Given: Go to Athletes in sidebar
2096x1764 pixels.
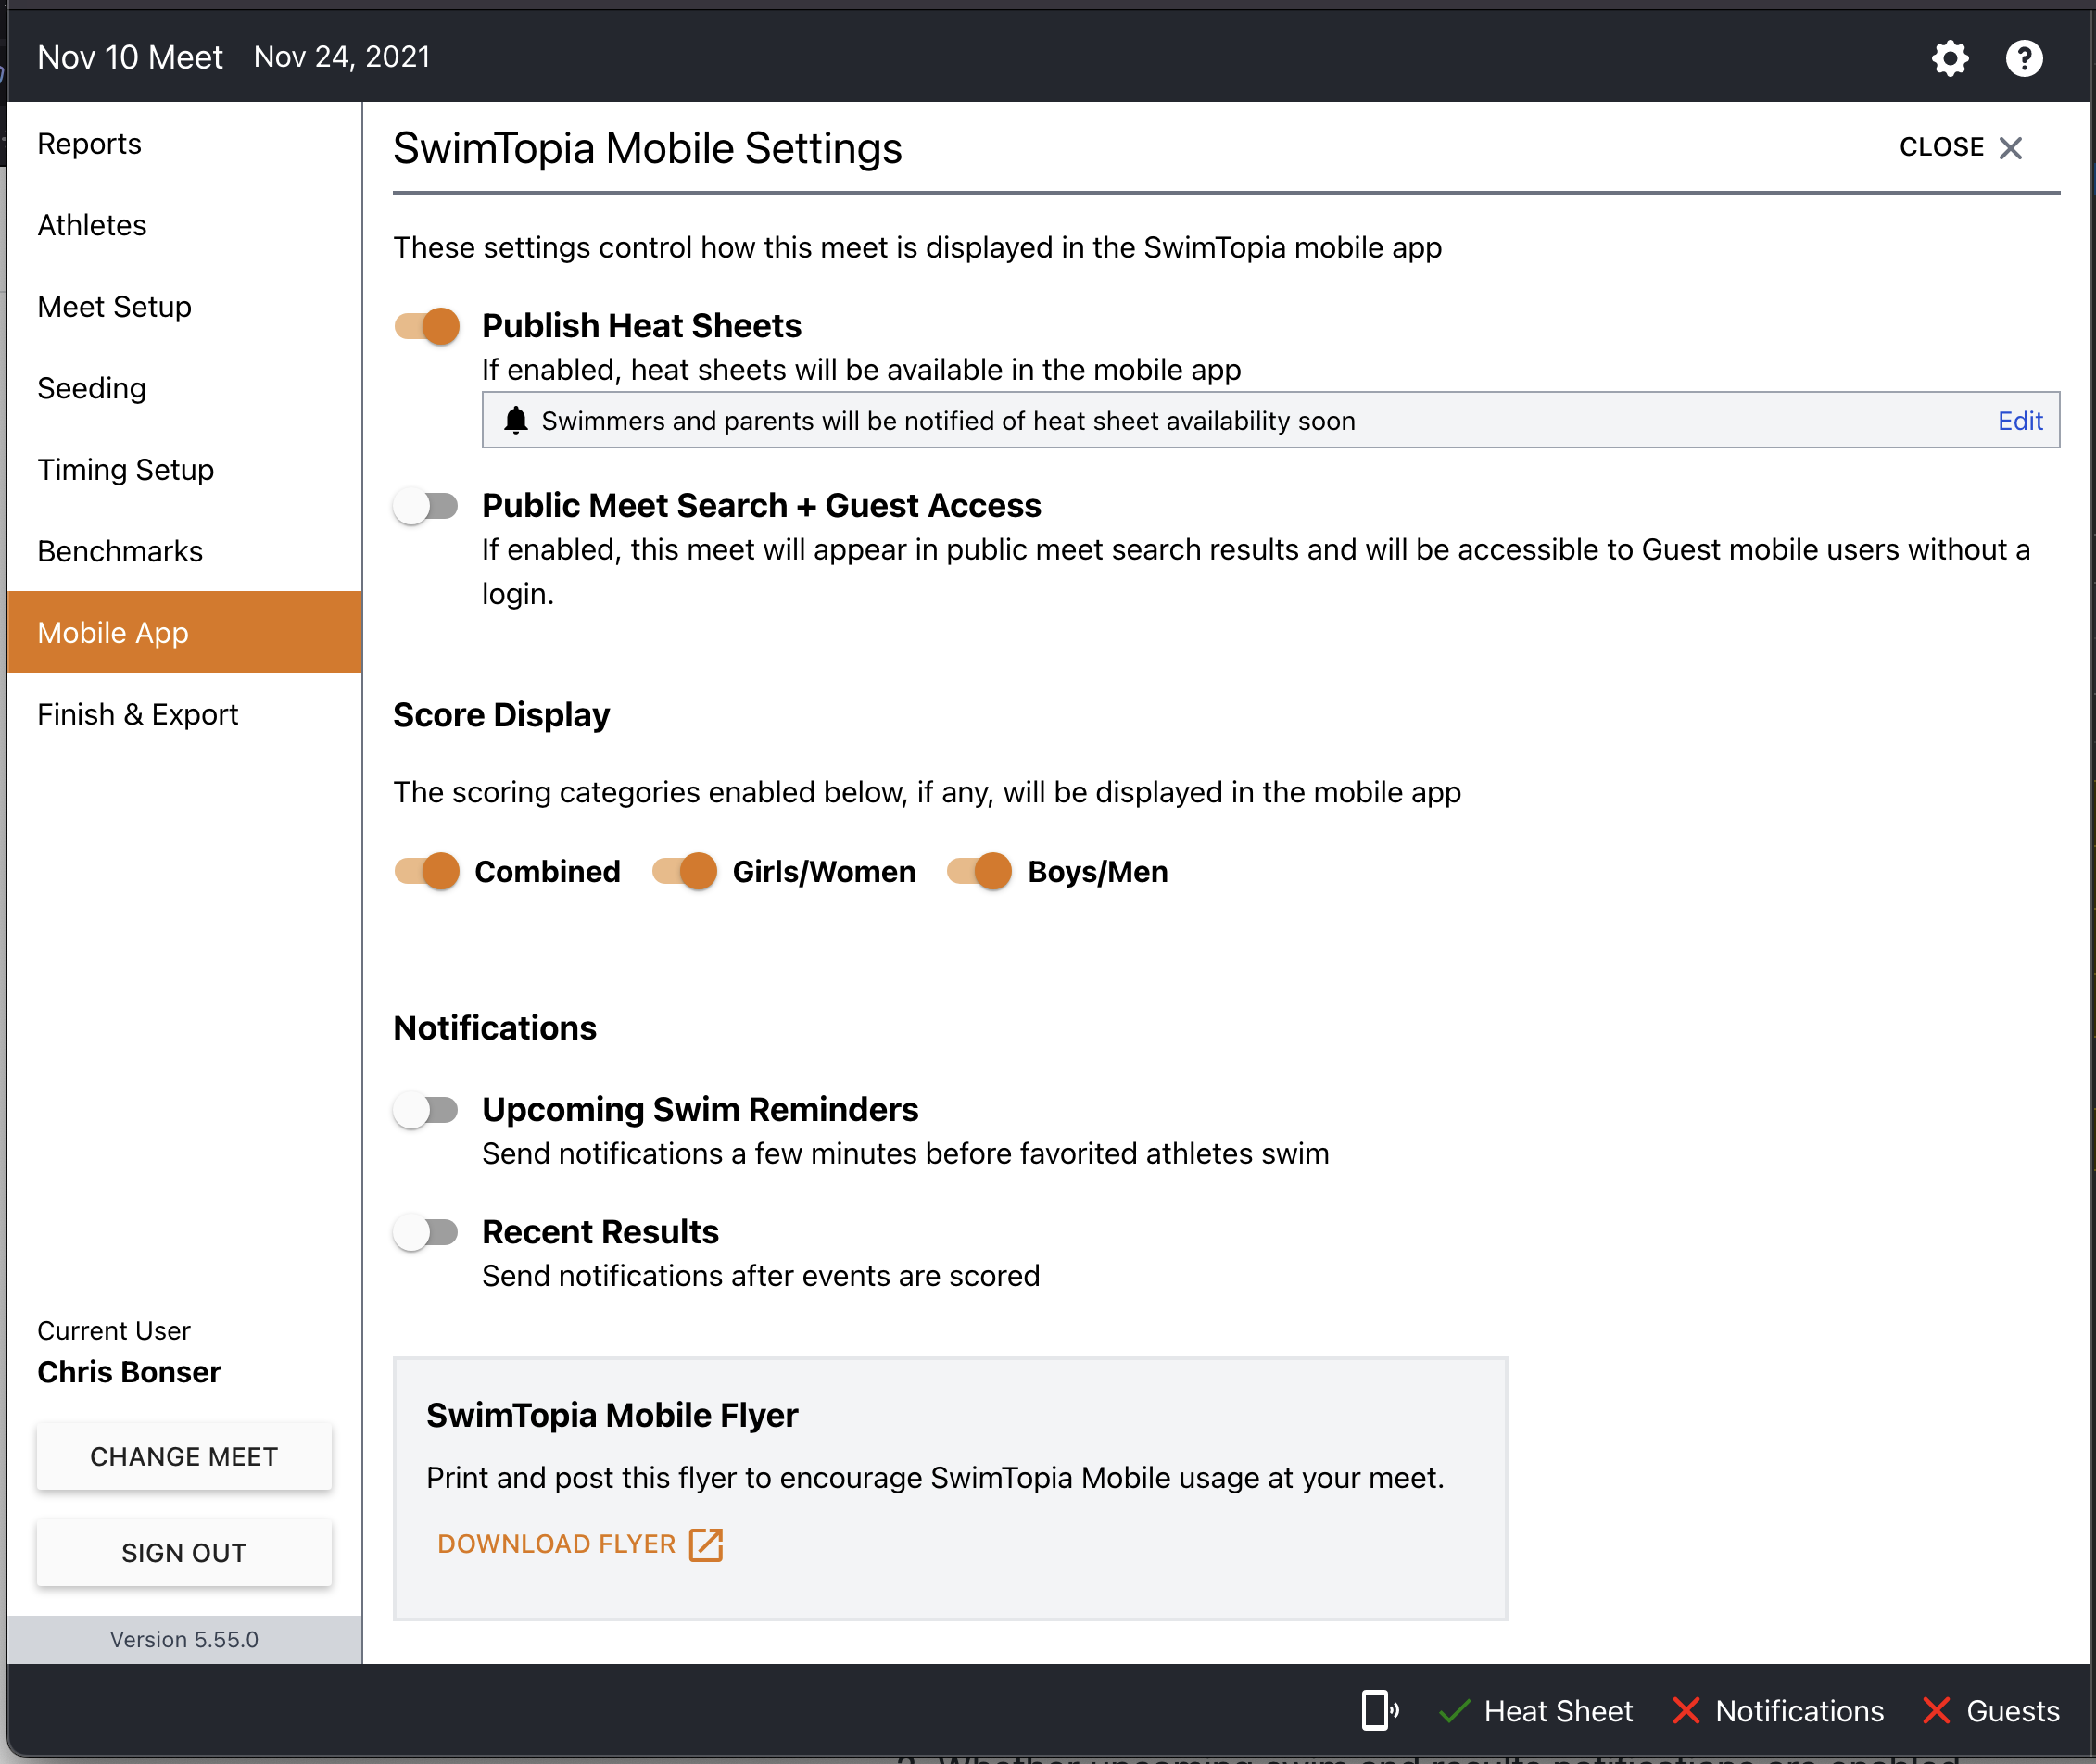Looking at the screenshot, I should coord(185,225).
